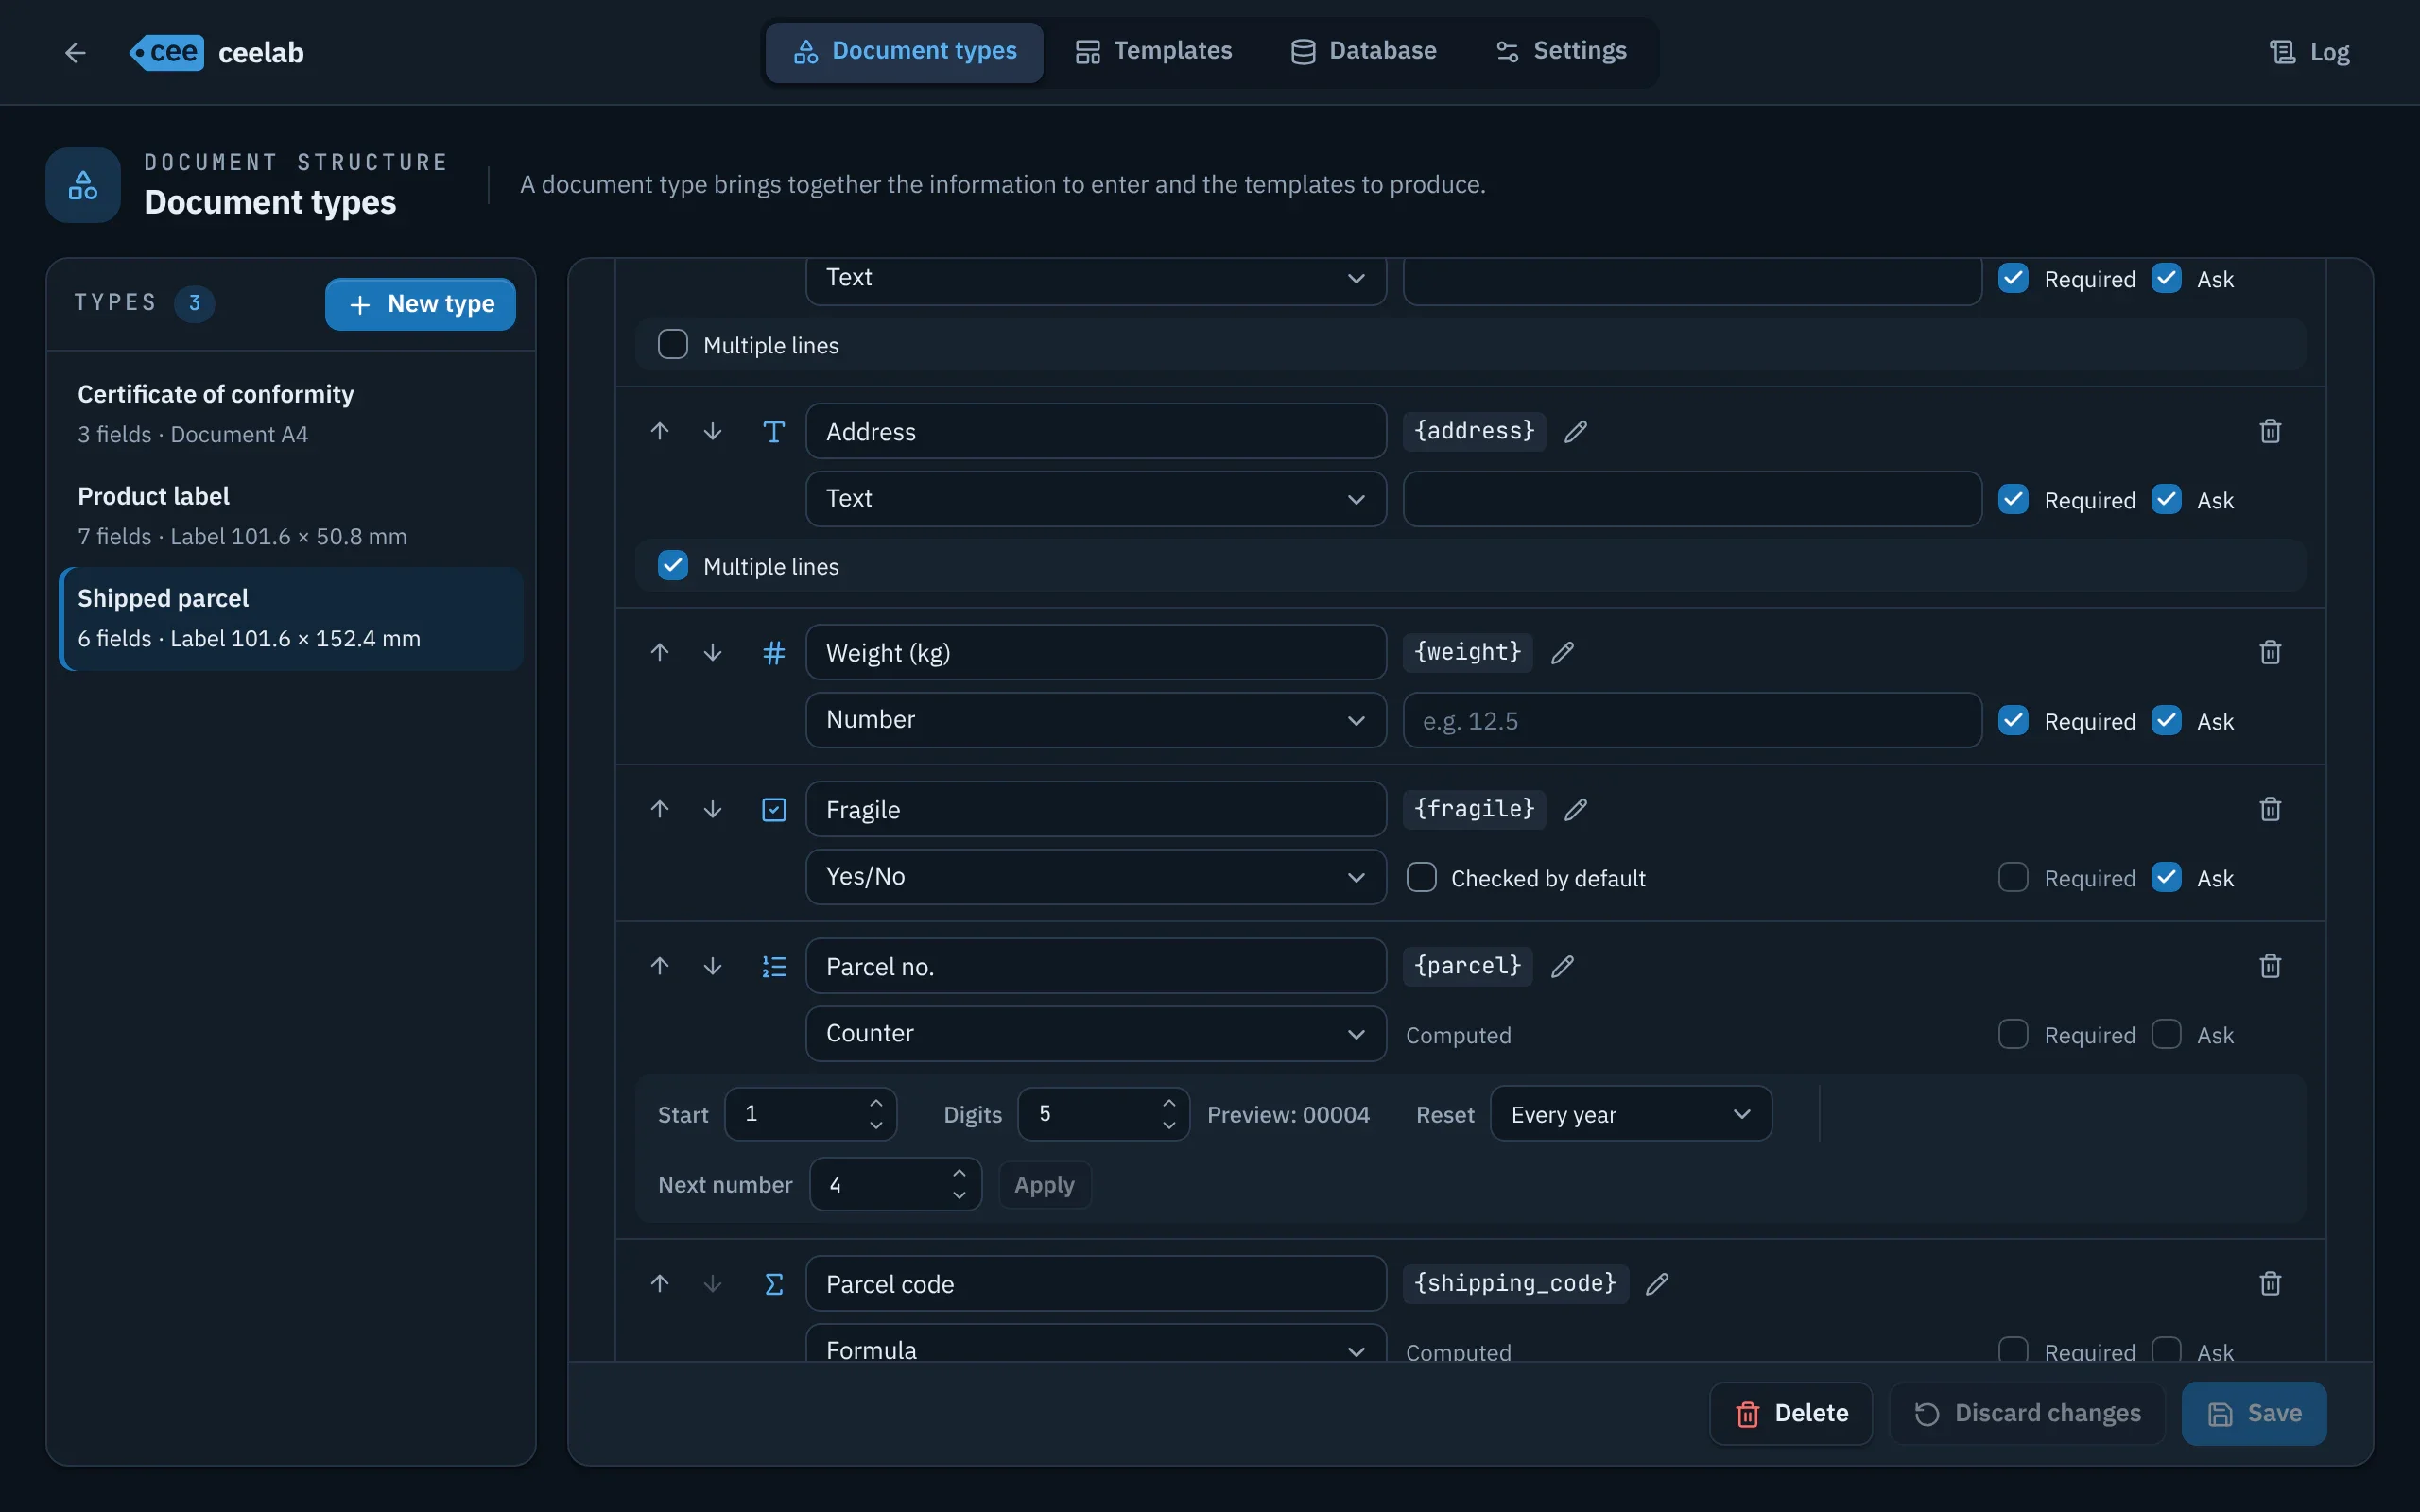Viewport: 2420px width, 1512px height.
Task: Delete the Fragile field
Action: coord(2271,809)
